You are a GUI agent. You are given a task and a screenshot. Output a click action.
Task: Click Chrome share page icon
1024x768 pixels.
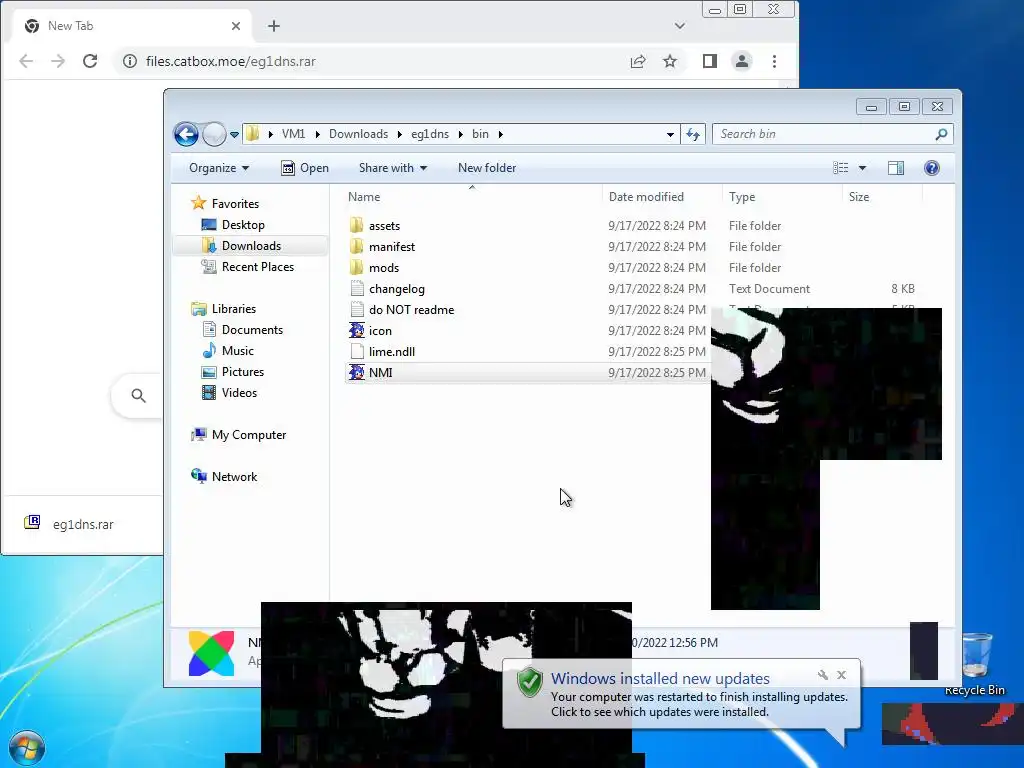click(638, 61)
